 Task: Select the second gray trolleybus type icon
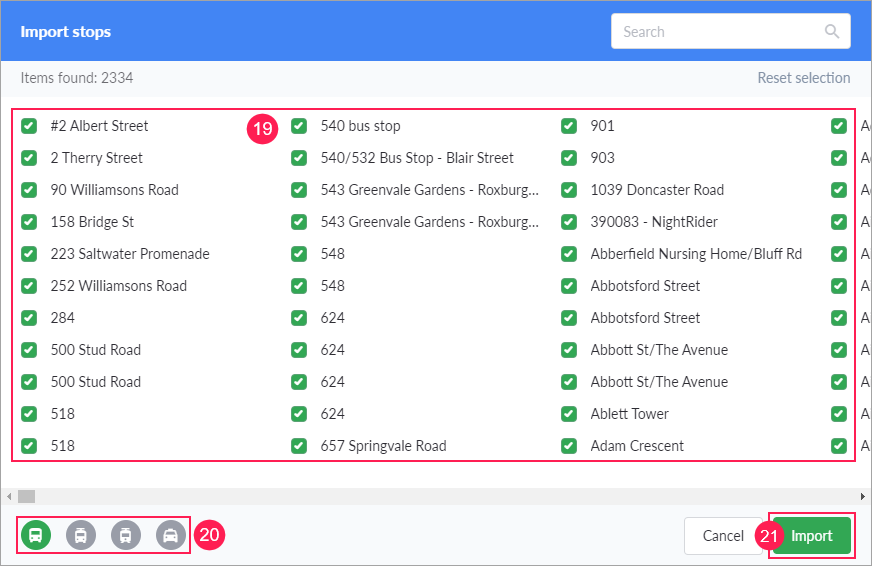[x=81, y=535]
